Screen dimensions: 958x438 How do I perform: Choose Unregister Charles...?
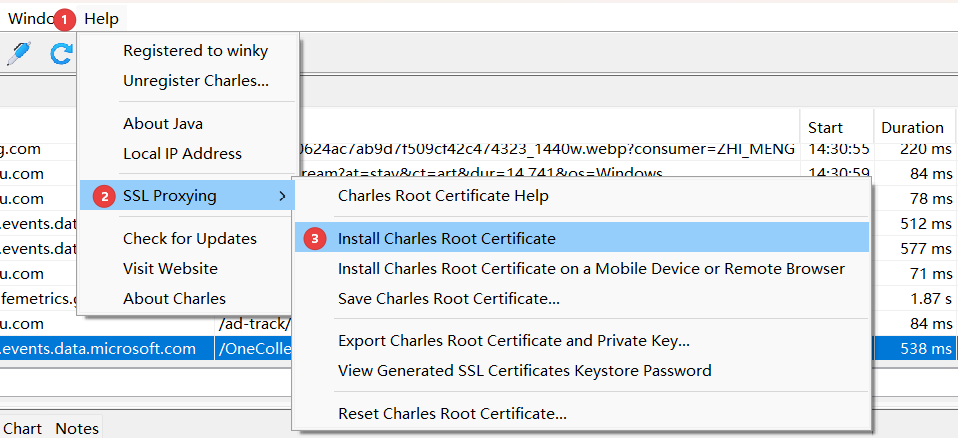click(196, 81)
